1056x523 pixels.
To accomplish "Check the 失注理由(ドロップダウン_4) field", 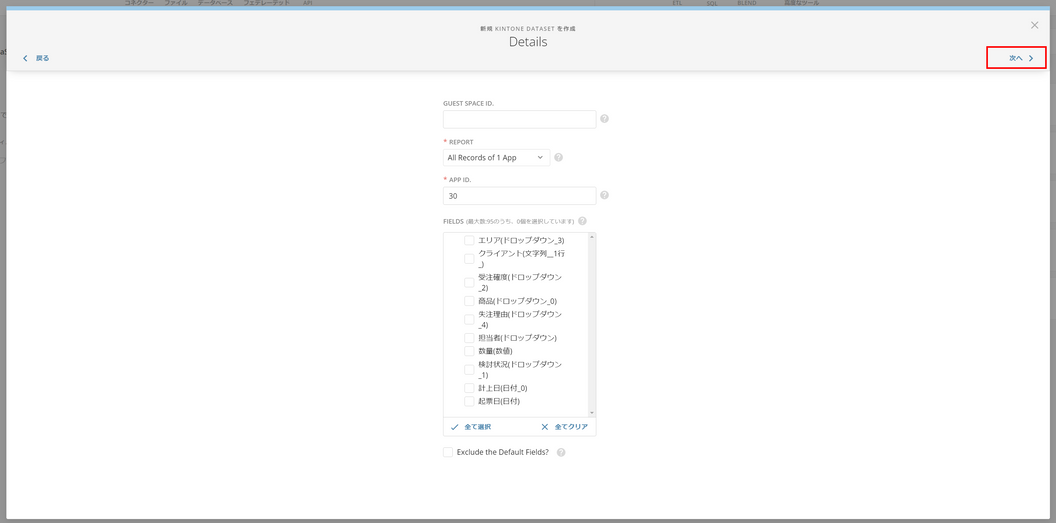I will (x=469, y=319).
